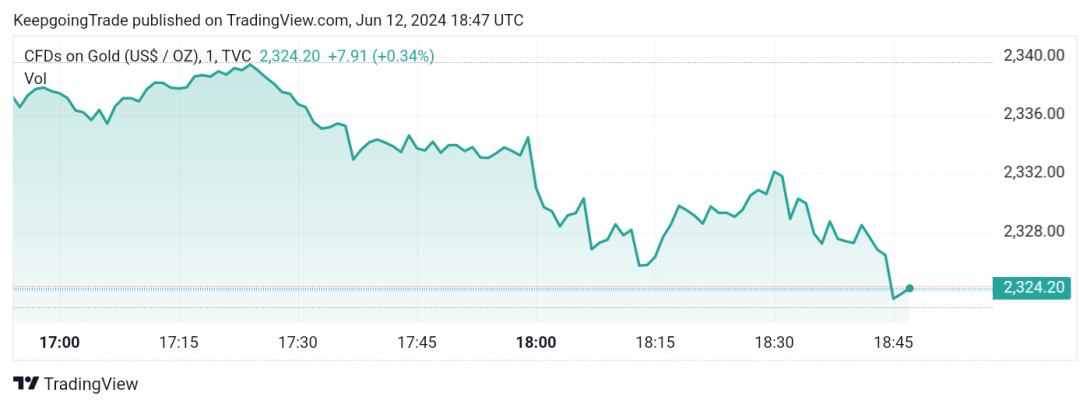Click the CFDs on Gold symbol title
This screenshot has width=1090, height=407.
[x=138, y=56]
